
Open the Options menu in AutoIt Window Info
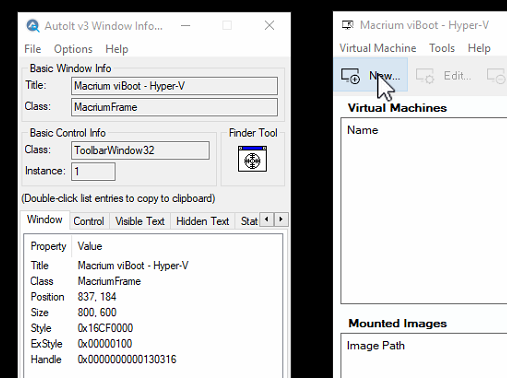(73, 49)
